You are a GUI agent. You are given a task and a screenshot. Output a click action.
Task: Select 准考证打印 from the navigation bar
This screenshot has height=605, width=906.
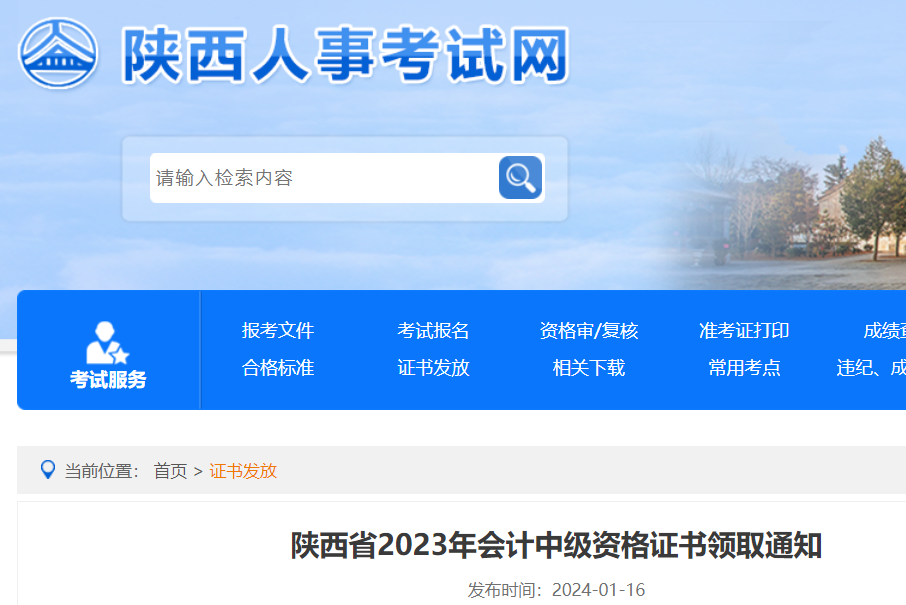pos(744,331)
